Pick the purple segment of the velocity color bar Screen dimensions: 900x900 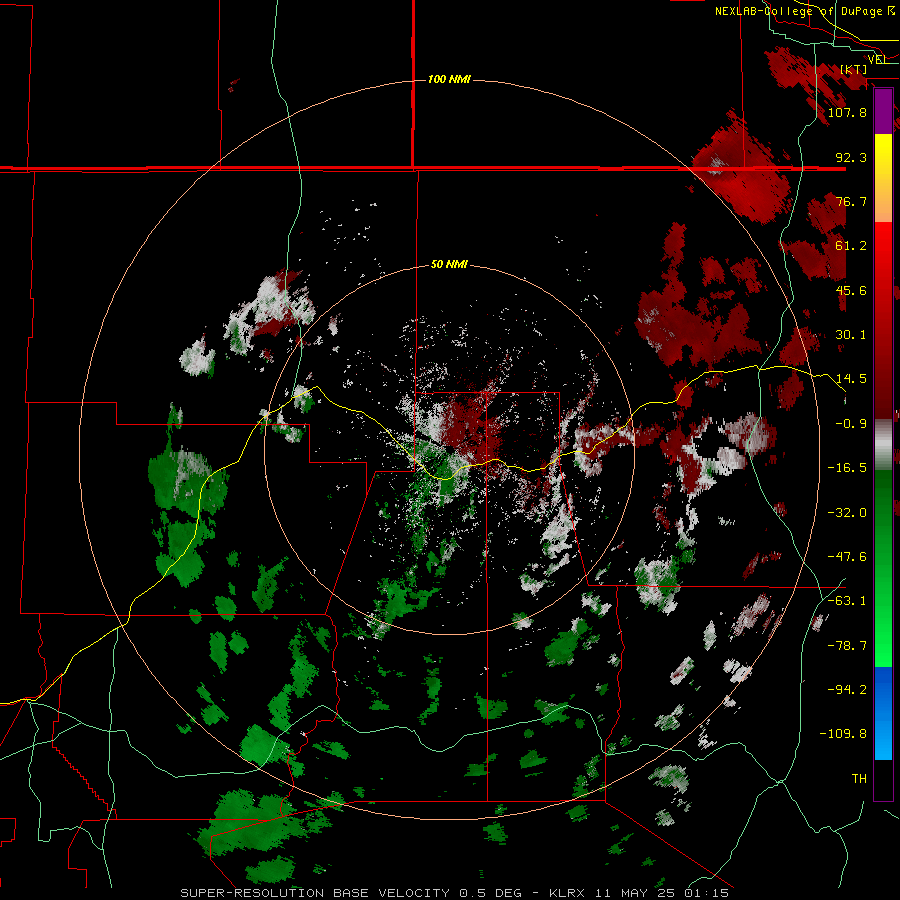tap(883, 111)
